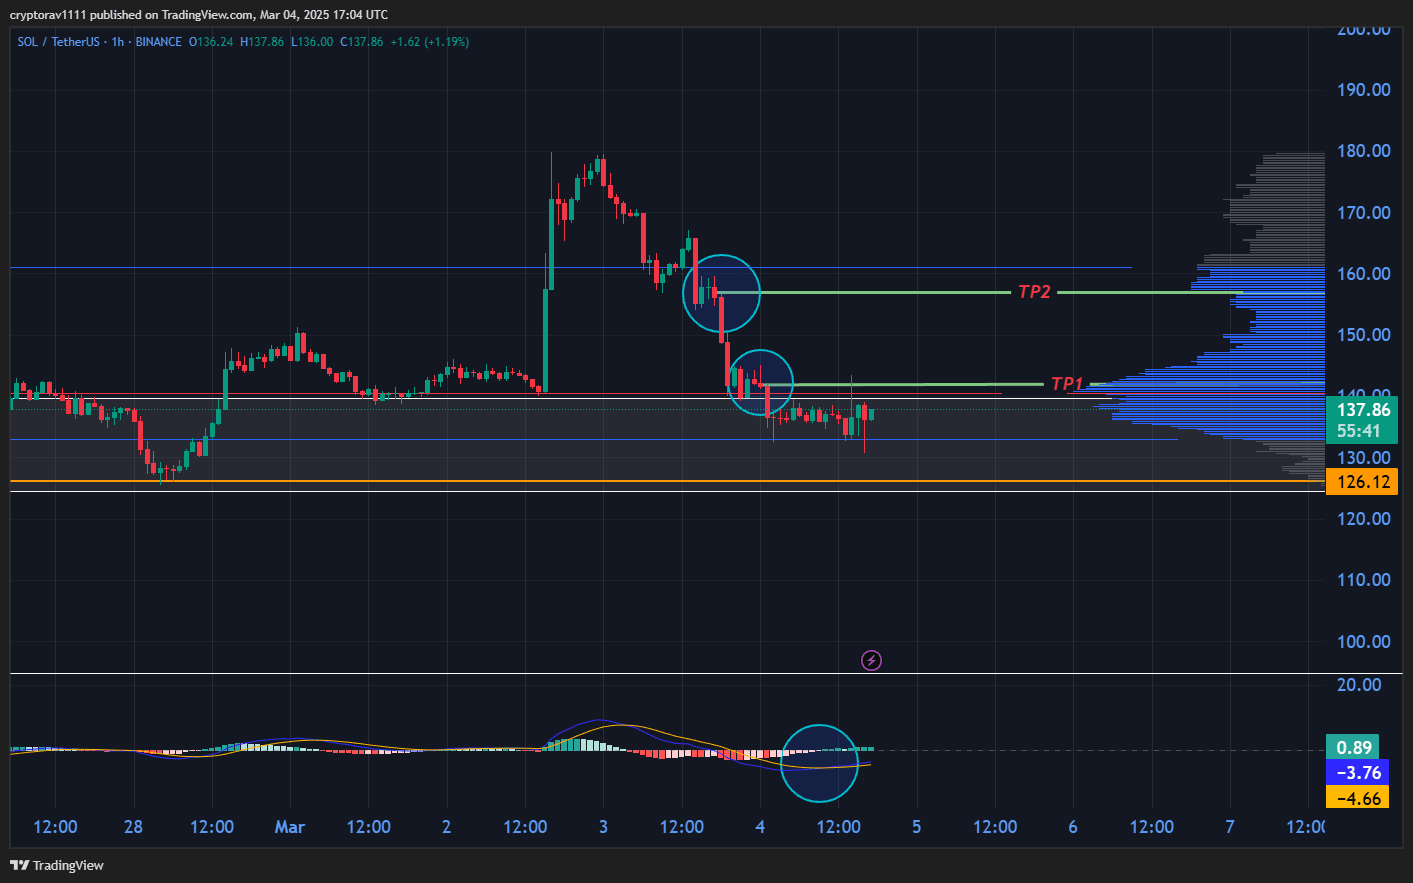Click the 100.00 price axis label

click(1364, 642)
